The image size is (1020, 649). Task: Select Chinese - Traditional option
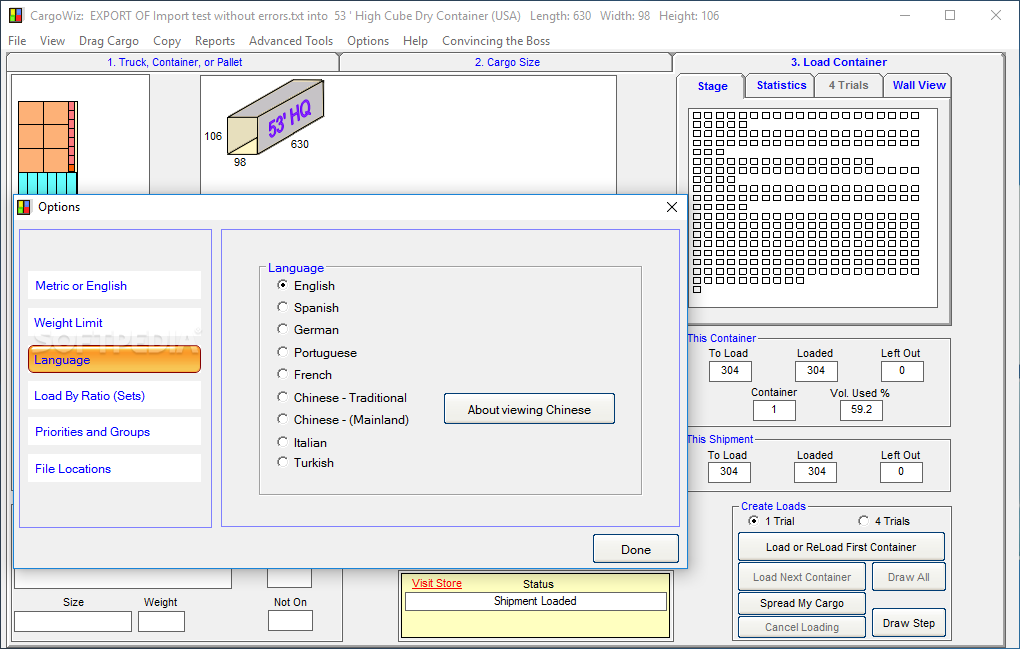tap(342, 397)
